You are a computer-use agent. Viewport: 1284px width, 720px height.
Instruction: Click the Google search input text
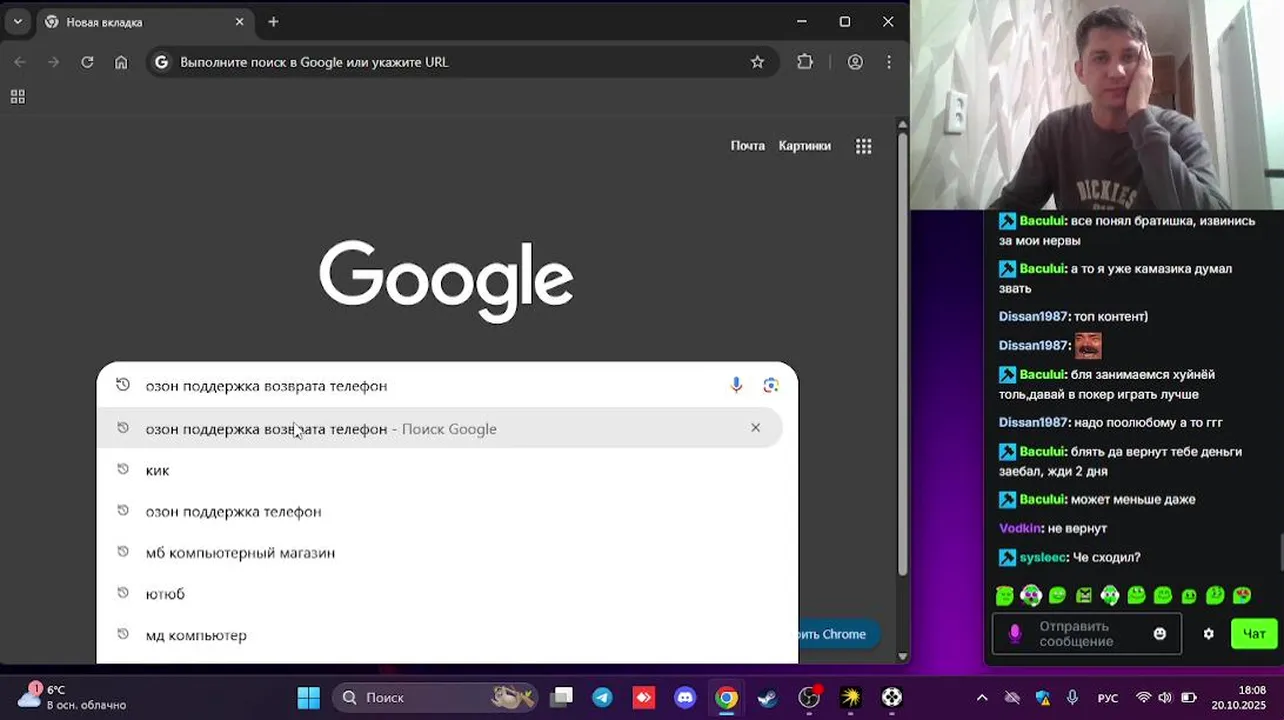point(266,386)
